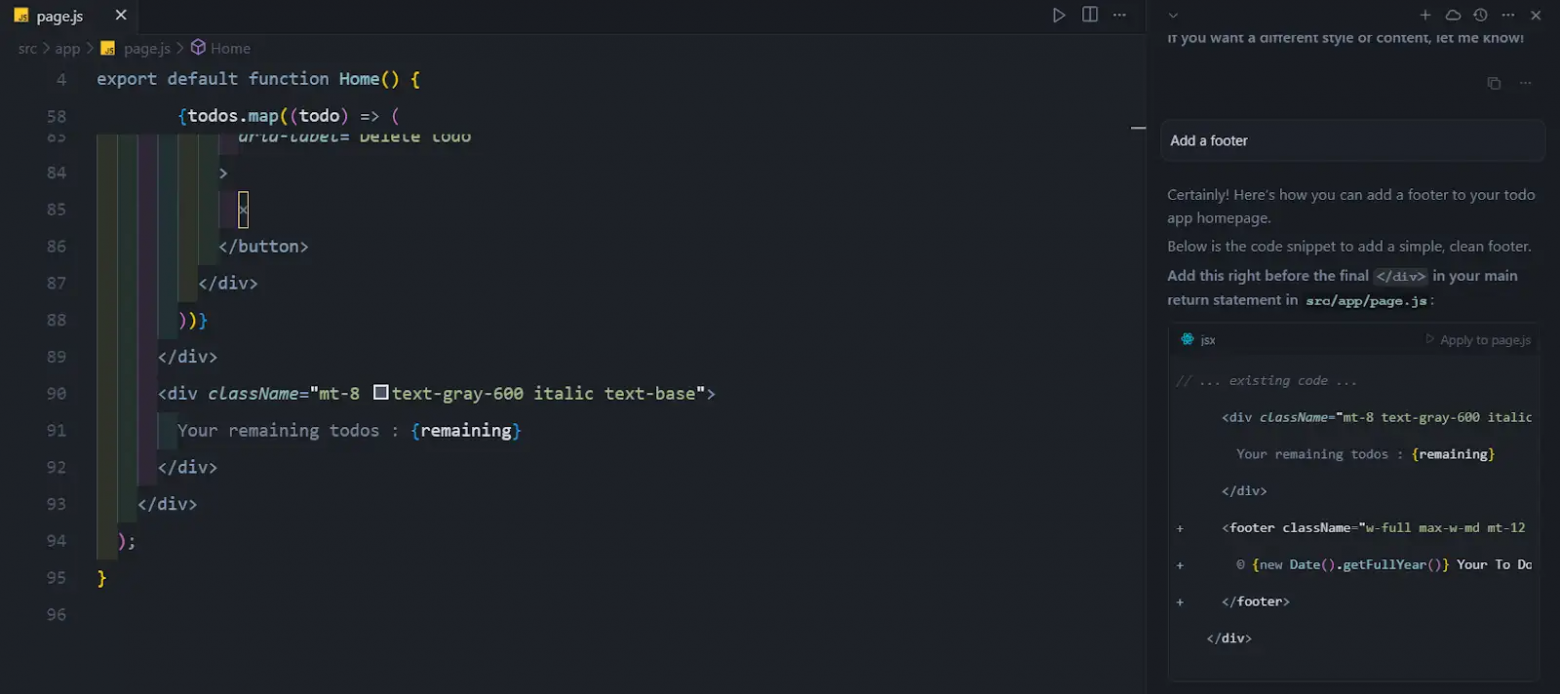This screenshot has height=694, width=1560.
Task: Click Apply to page.js button
Action: 1478,340
